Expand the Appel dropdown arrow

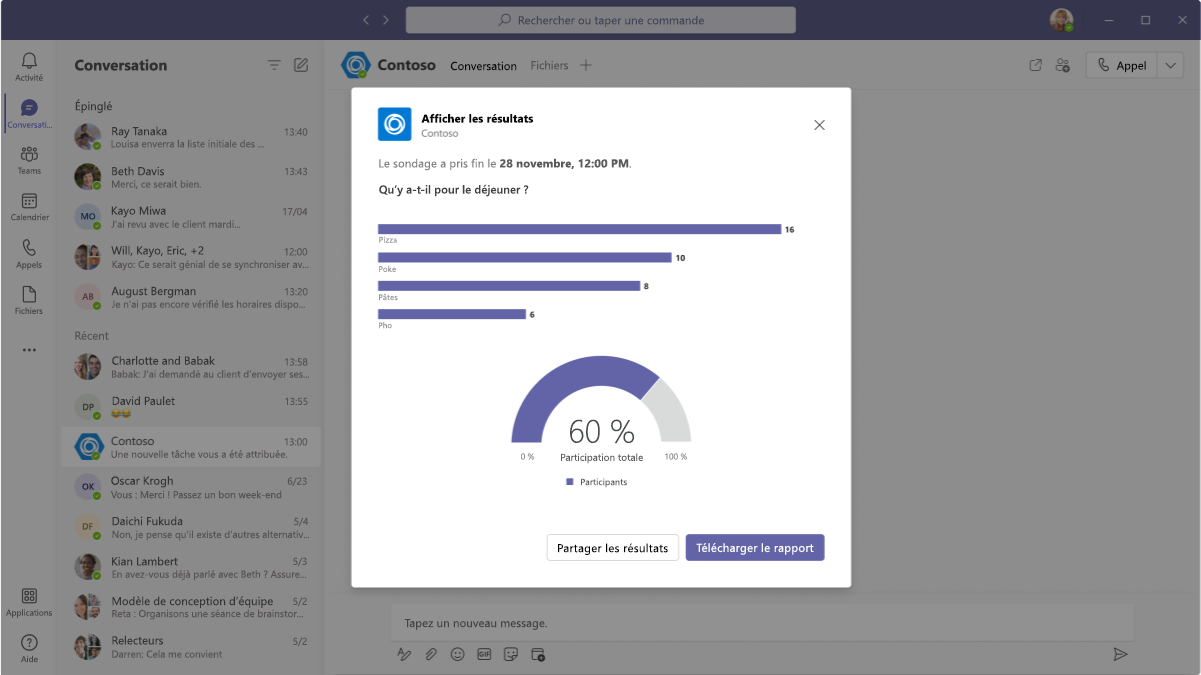click(1171, 65)
